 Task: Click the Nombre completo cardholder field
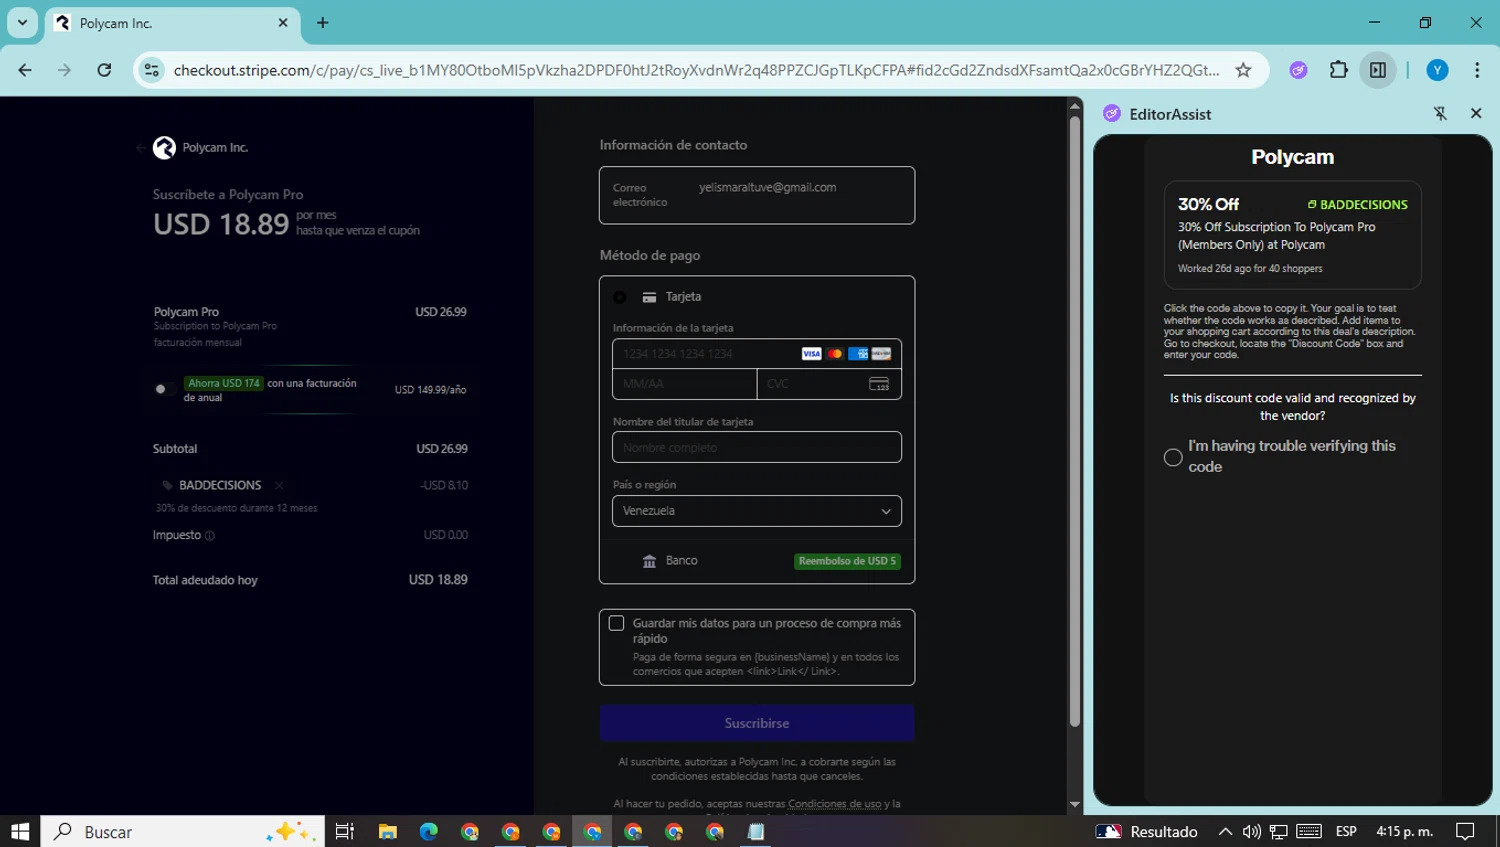tap(757, 447)
